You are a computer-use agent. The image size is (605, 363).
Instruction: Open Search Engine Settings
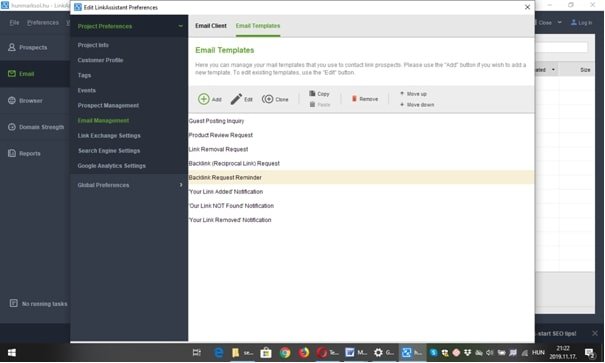click(x=109, y=150)
